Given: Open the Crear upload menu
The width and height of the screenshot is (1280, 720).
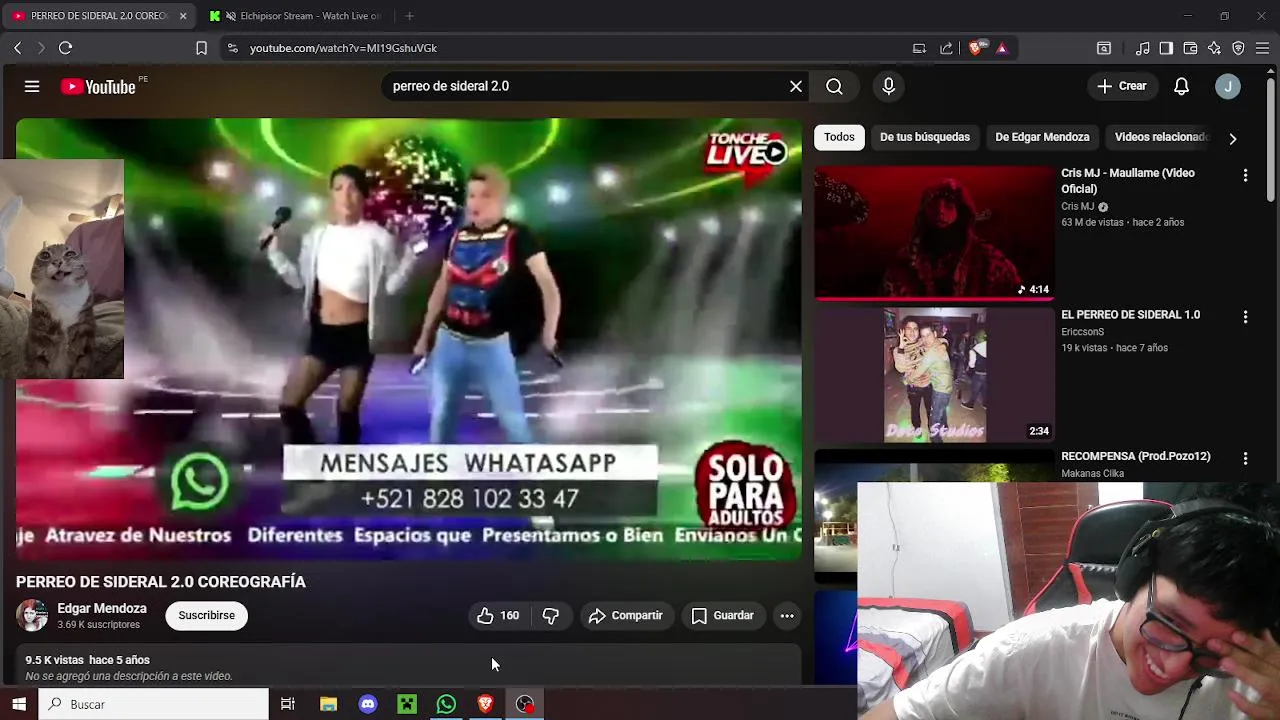Looking at the screenshot, I should tap(1122, 86).
